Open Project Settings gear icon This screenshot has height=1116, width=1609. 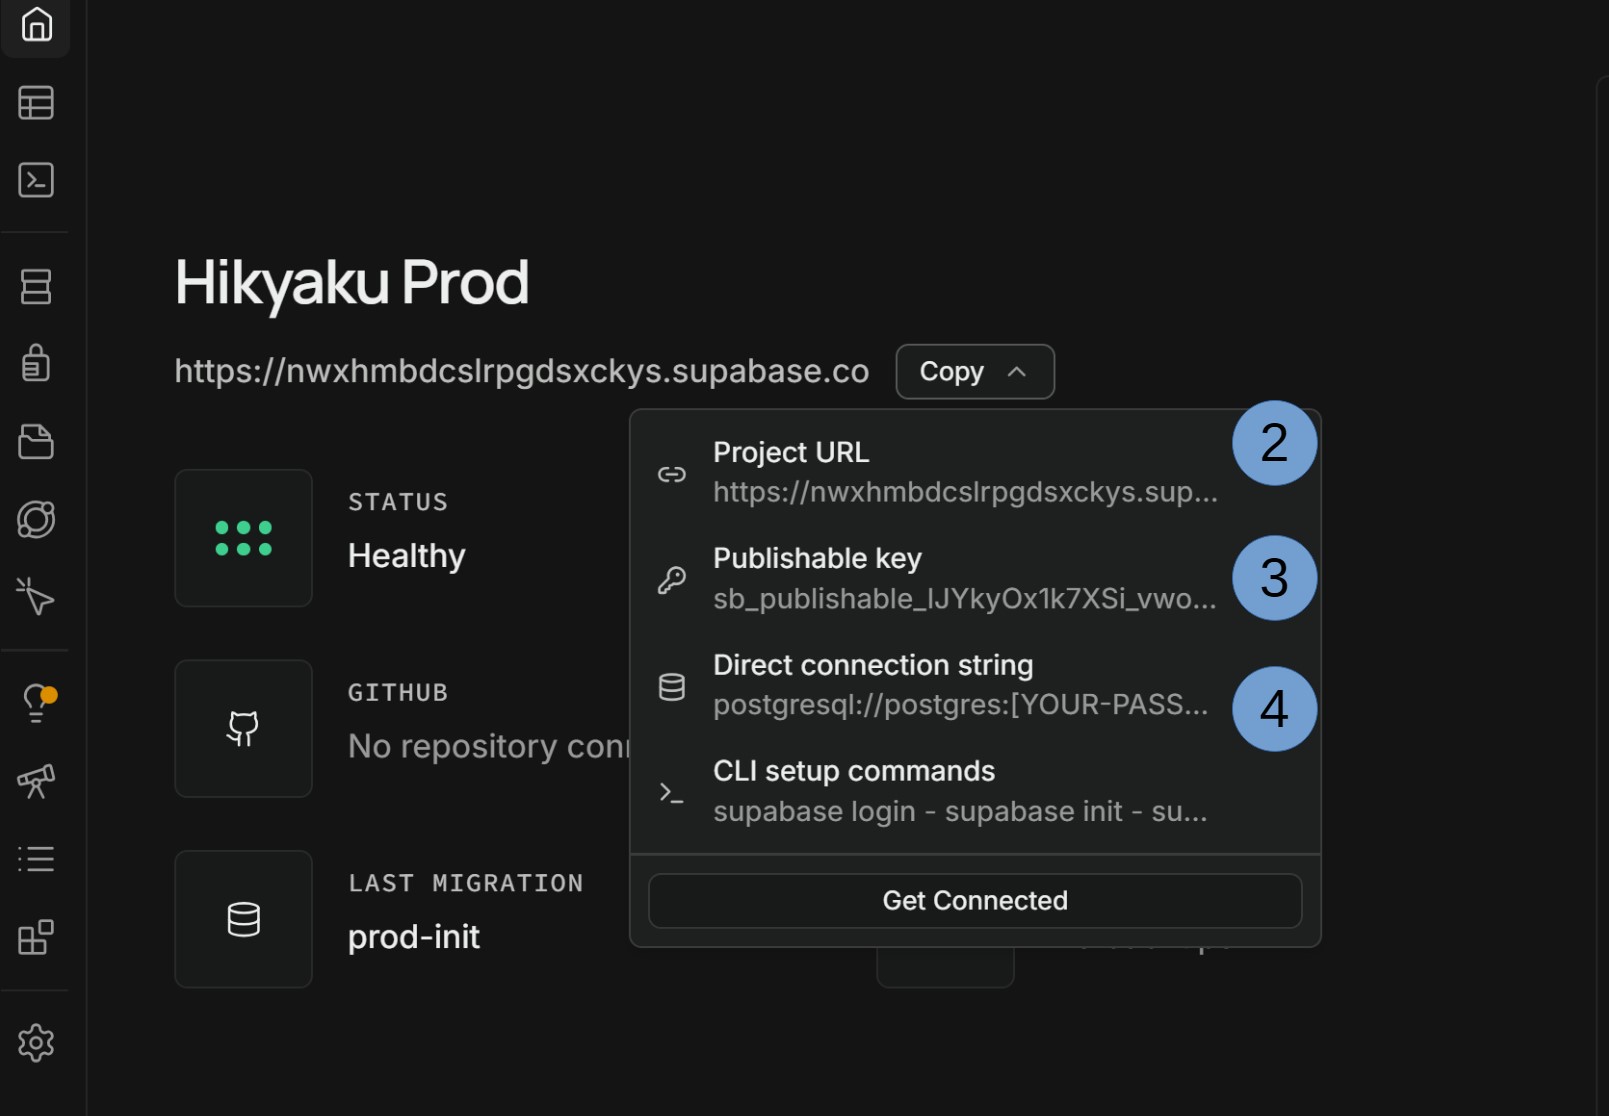click(36, 1043)
